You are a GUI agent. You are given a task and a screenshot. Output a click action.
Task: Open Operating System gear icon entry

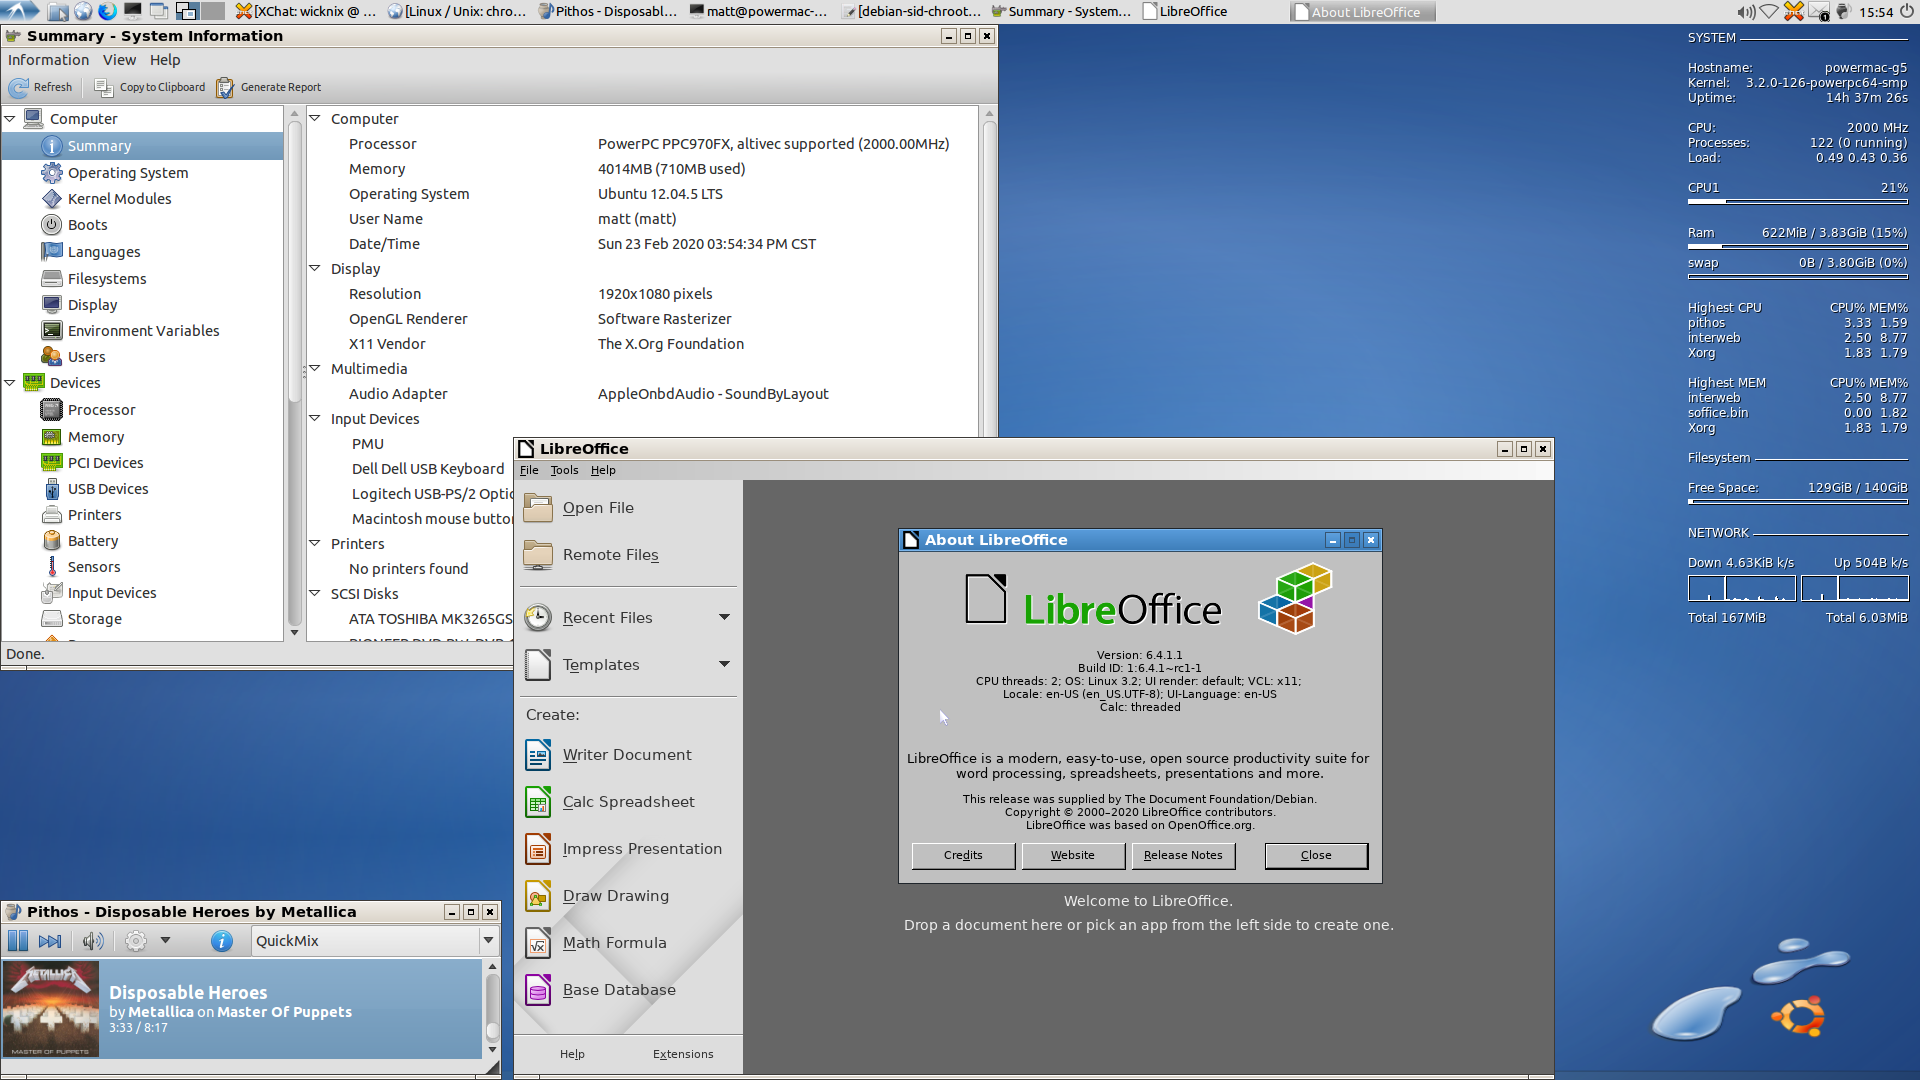[x=52, y=173]
